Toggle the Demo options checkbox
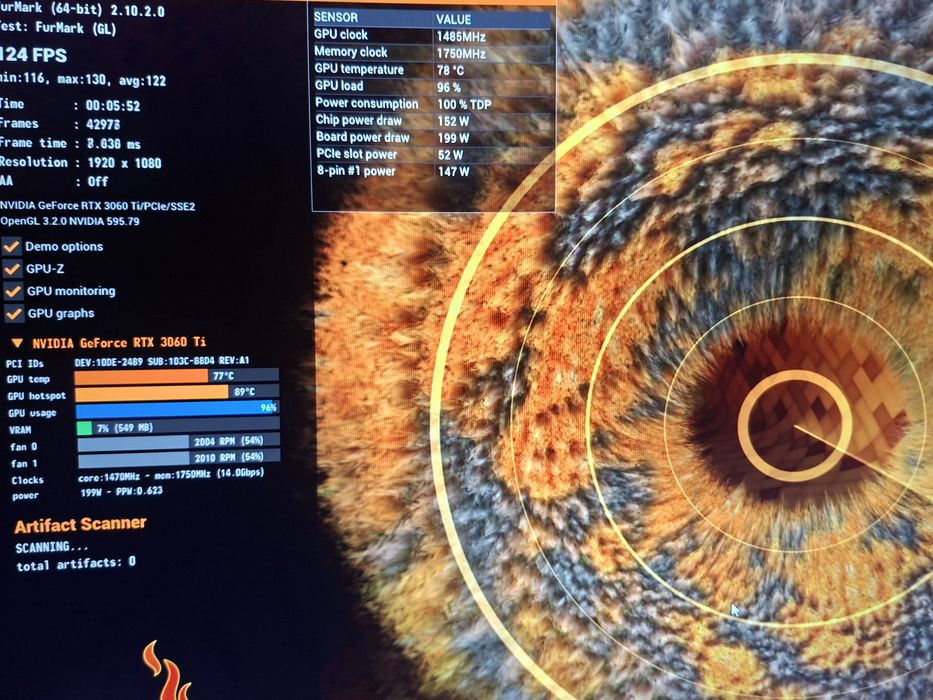Viewport: 933px width, 700px height. pyautogui.click(x=11, y=246)
